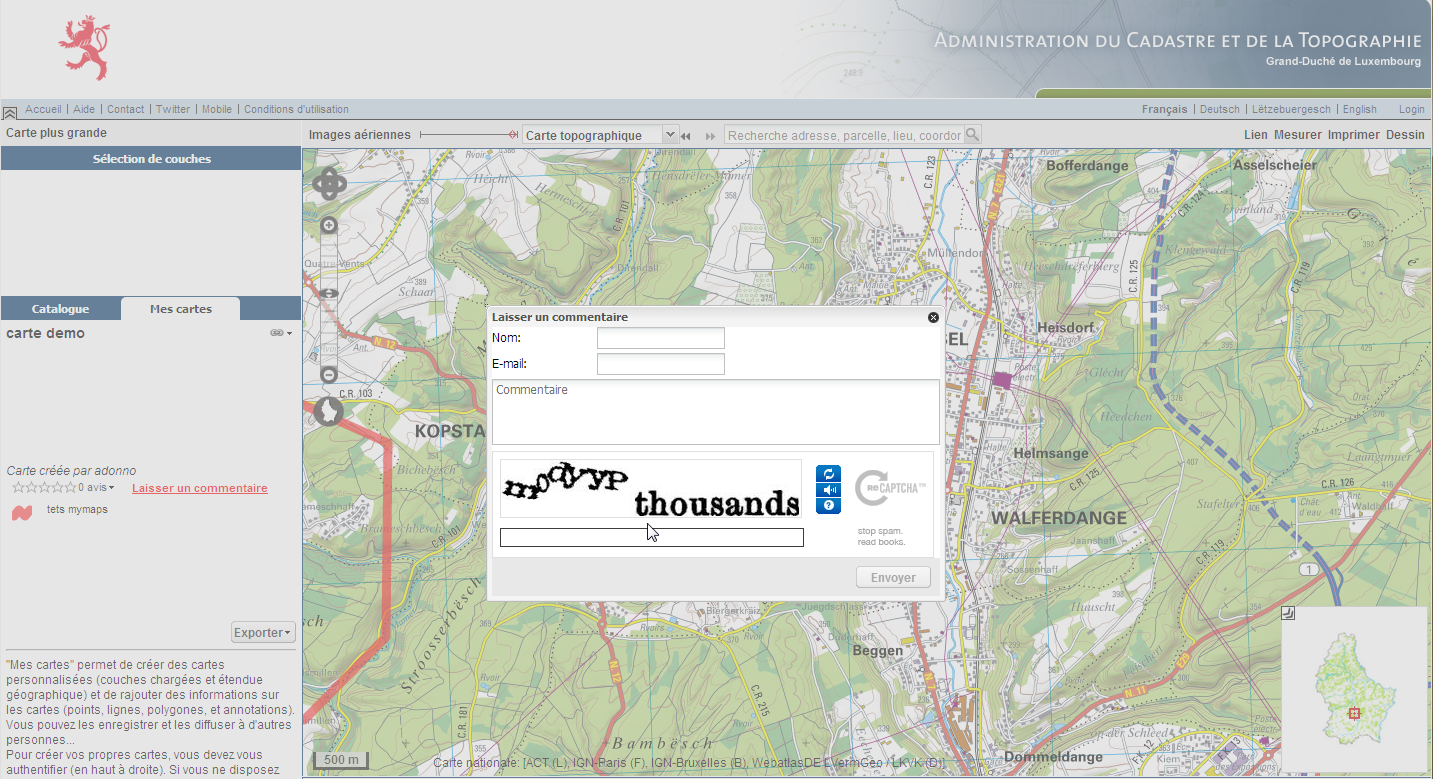
Task: Play the audio CAPTCHA challenge
Action: coord(828,490)
